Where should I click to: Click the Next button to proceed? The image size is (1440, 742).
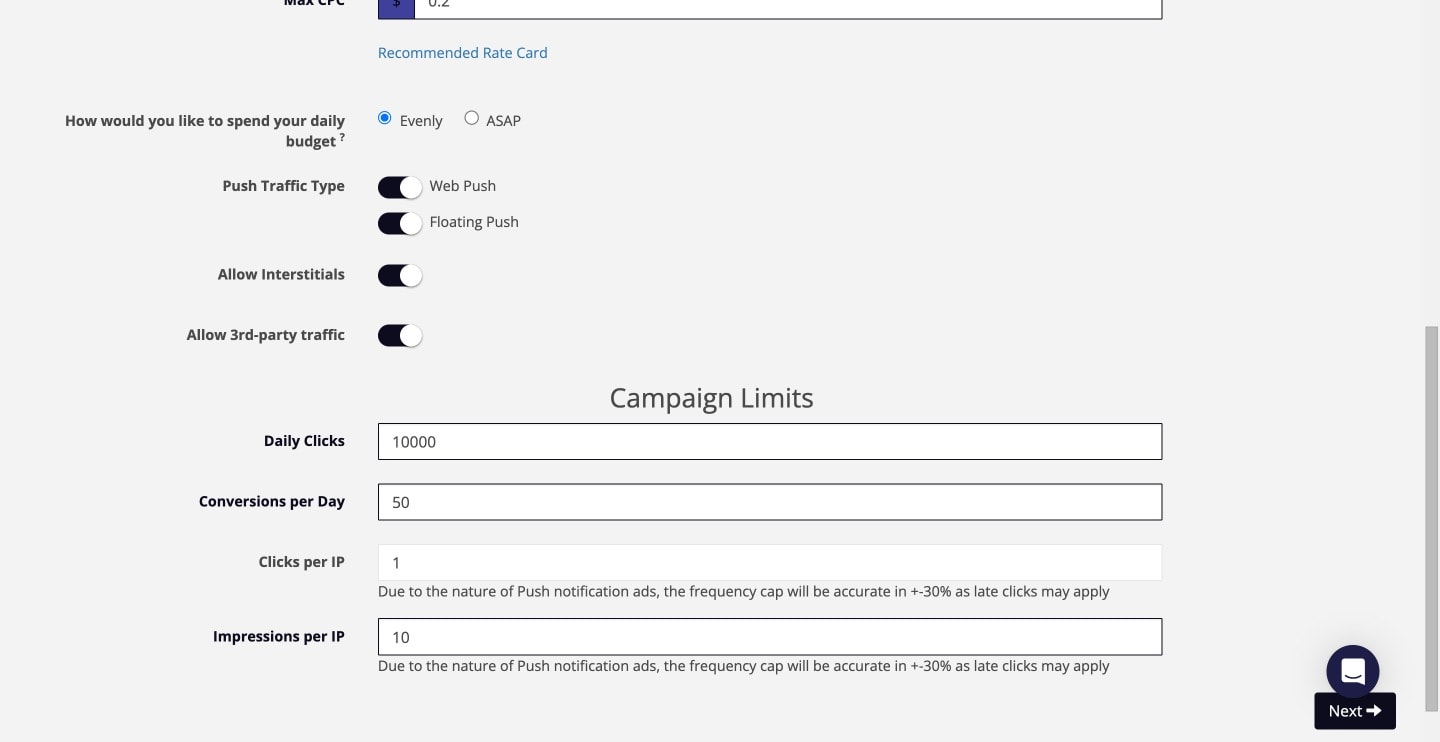1354,710
